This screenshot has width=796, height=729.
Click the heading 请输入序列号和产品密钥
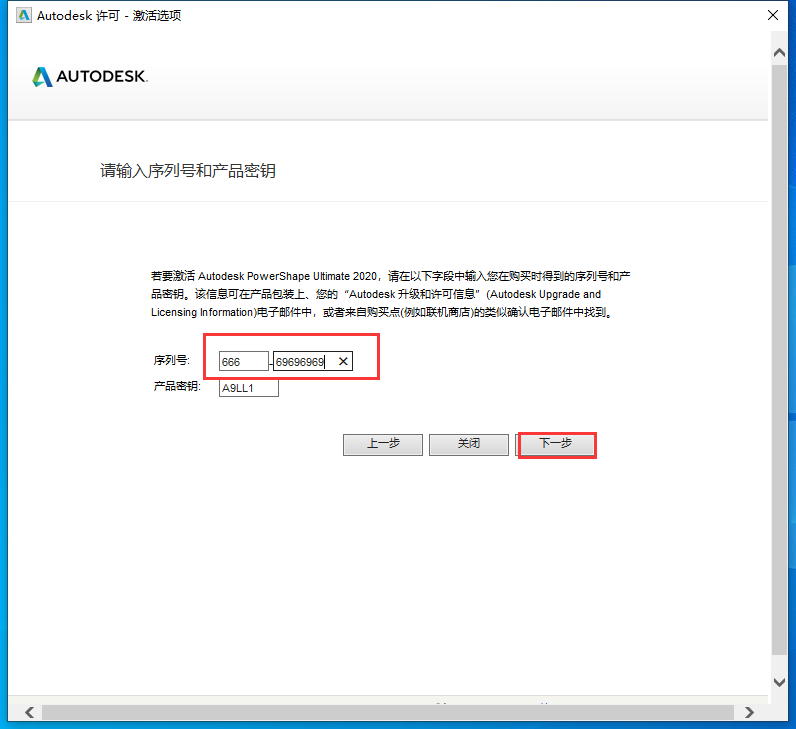(187, 171)
